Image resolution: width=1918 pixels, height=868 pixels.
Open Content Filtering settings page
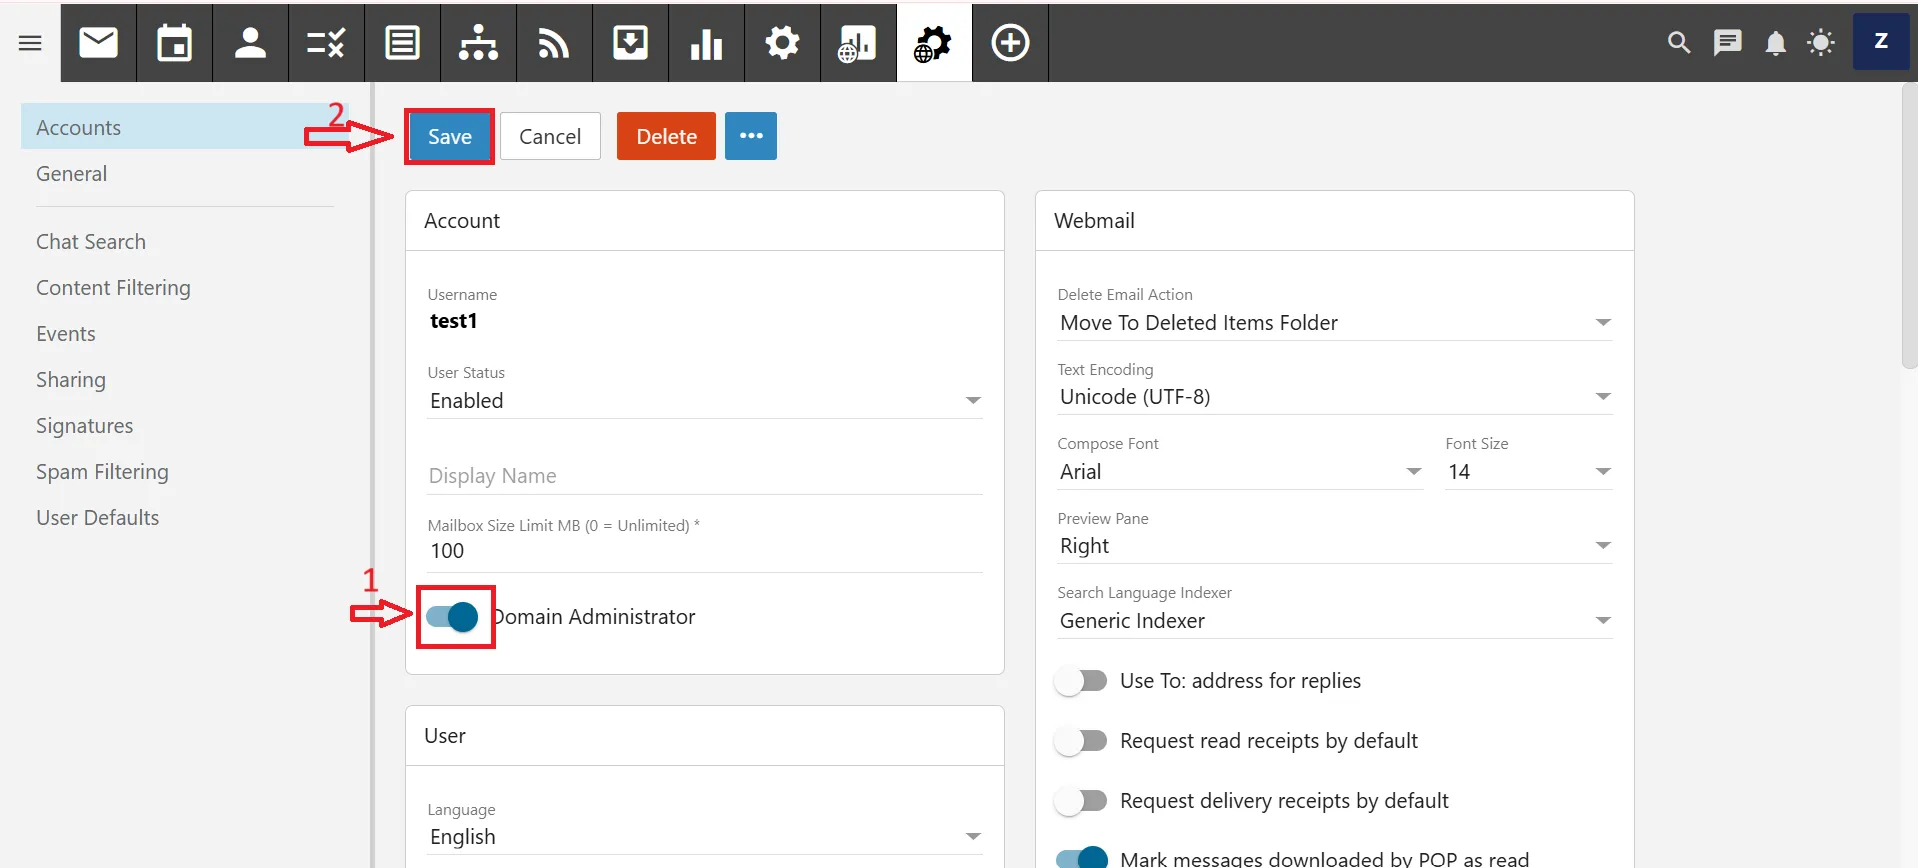tap(113, 288)
